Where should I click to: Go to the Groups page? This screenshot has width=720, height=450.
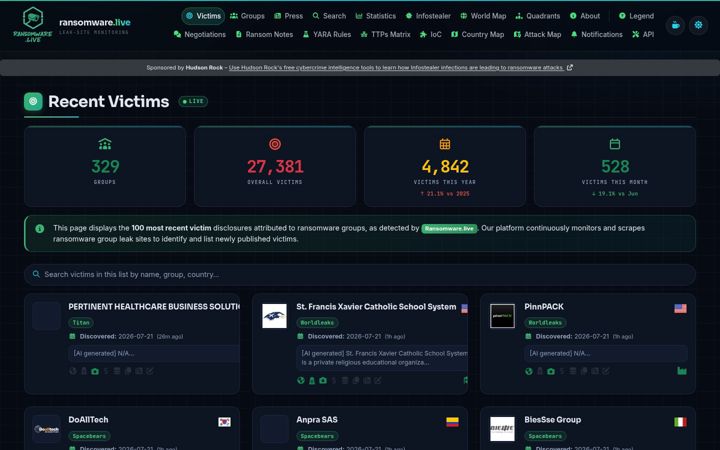click(x=247, y=16)
